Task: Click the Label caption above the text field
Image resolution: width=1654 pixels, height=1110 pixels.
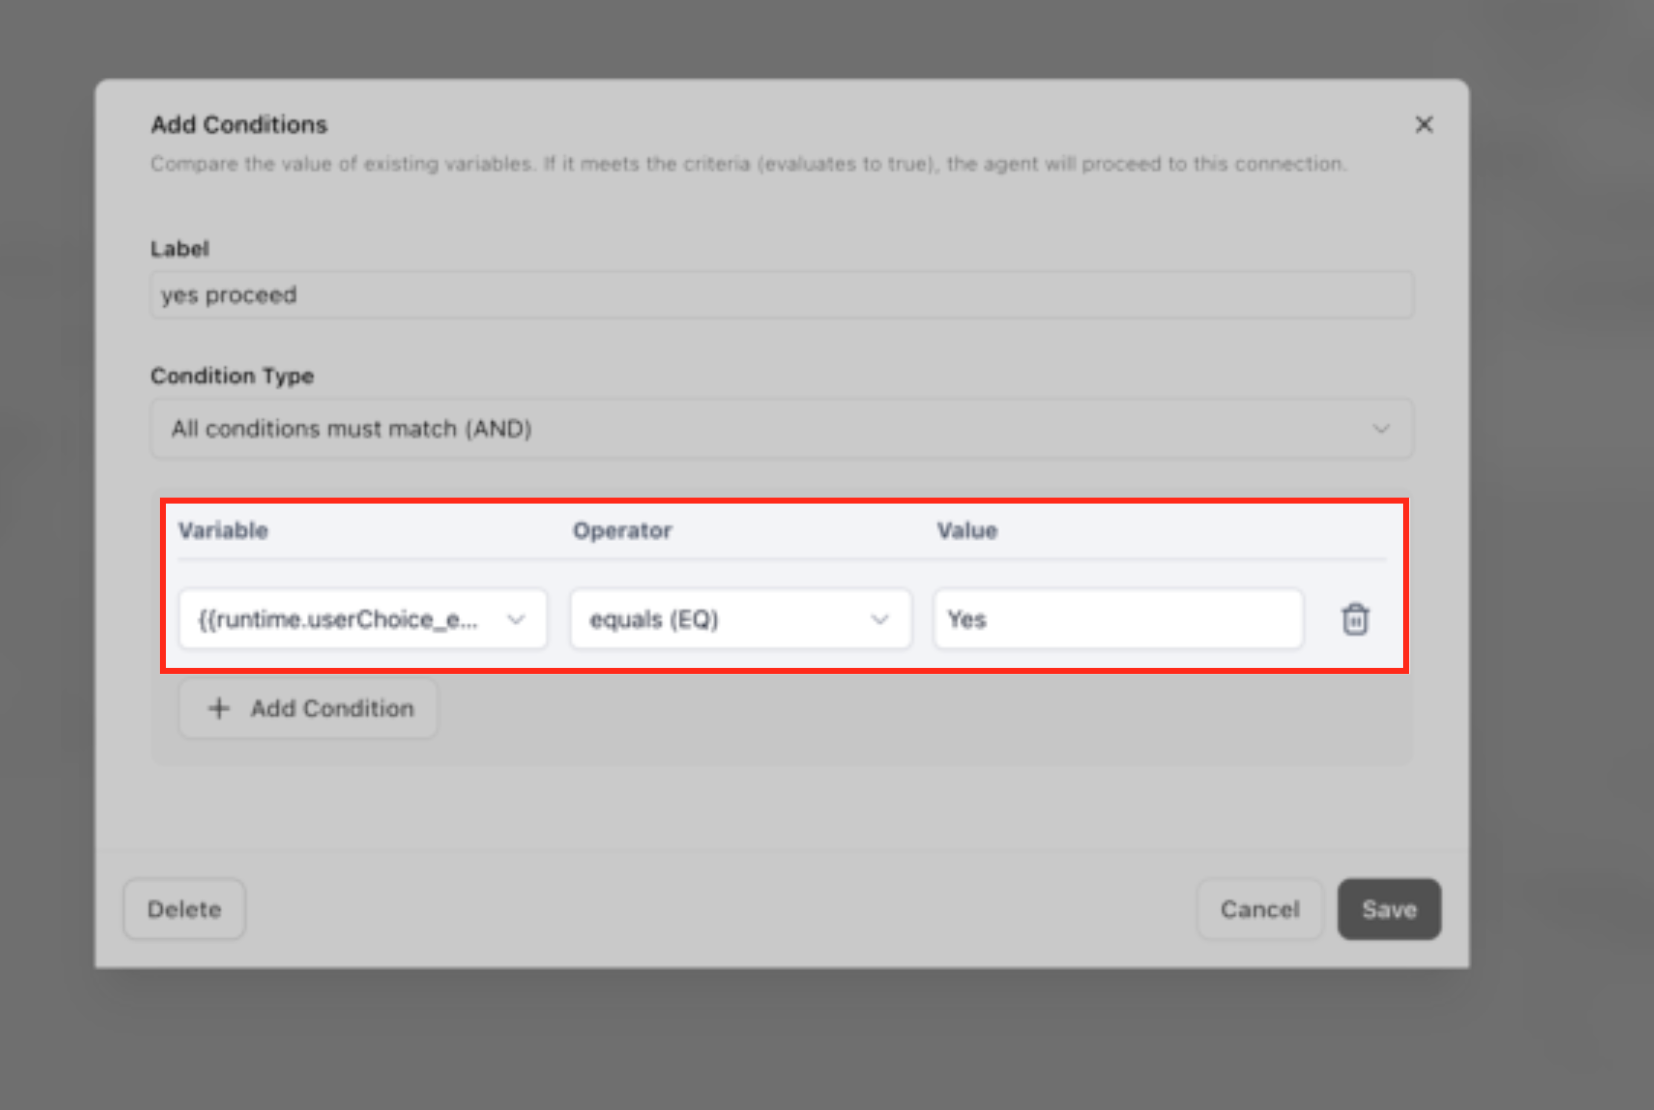Action: pyautogui.click(x=180, y=248)
